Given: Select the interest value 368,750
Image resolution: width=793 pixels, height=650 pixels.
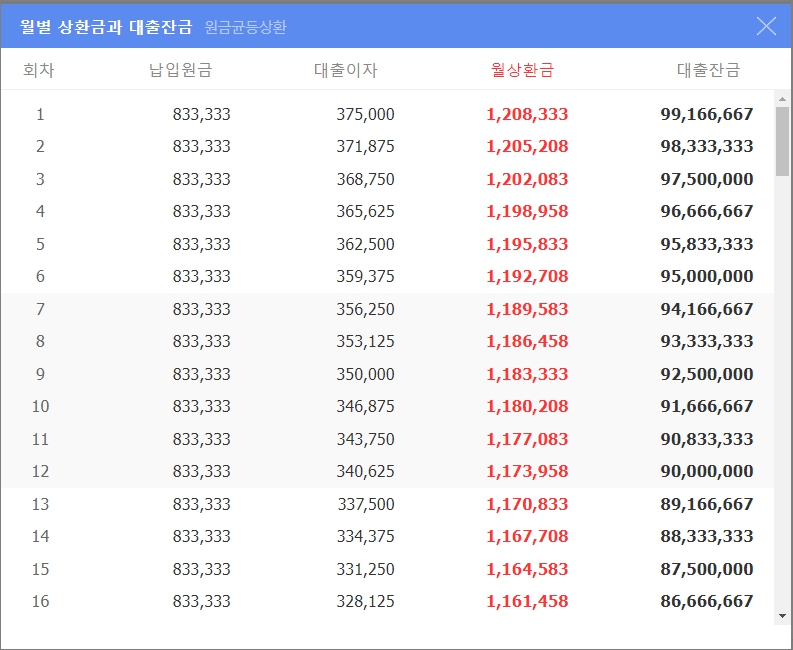Looking at the screenshot, I should pyautogui.click(x=366, y=179).
